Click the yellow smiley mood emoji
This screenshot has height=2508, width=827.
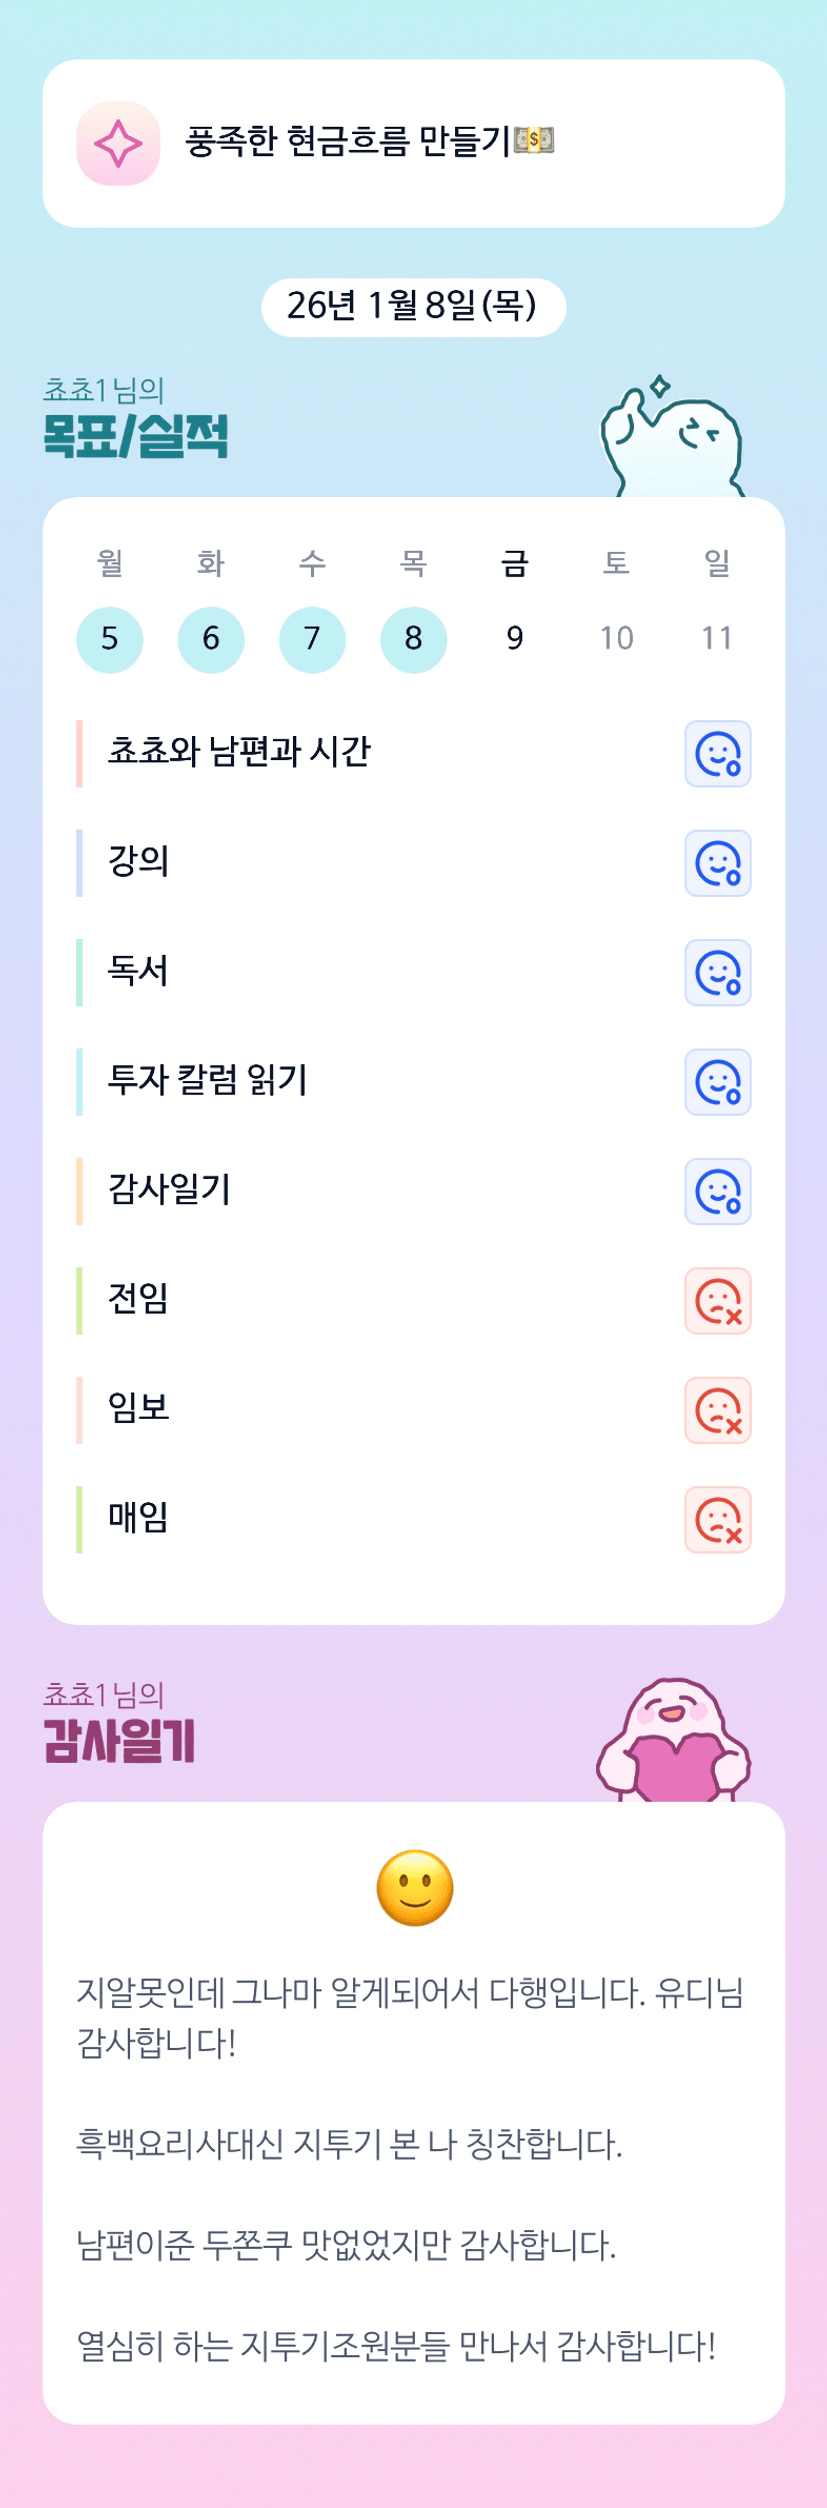tap(415, 1888)
